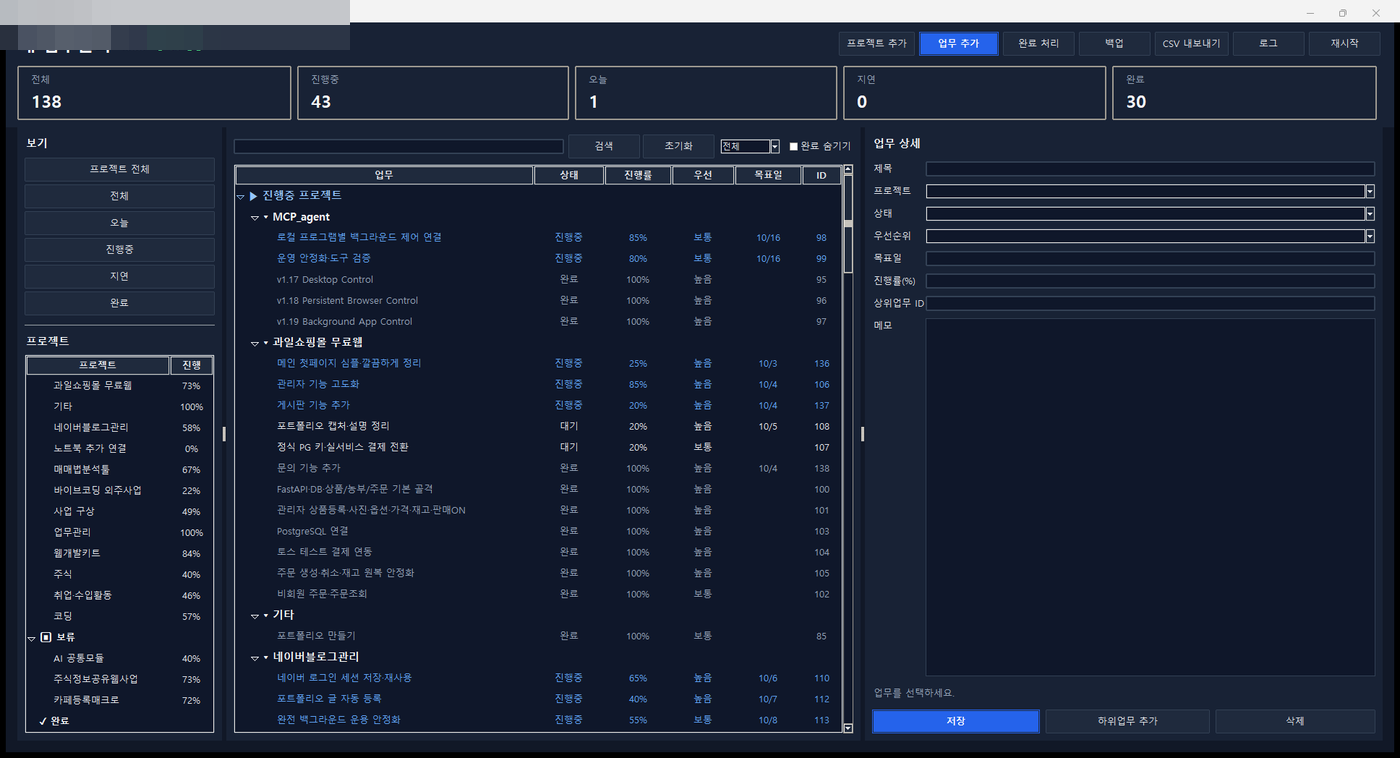
Task: Click the 삭제 button
Action: point(1296,721)
